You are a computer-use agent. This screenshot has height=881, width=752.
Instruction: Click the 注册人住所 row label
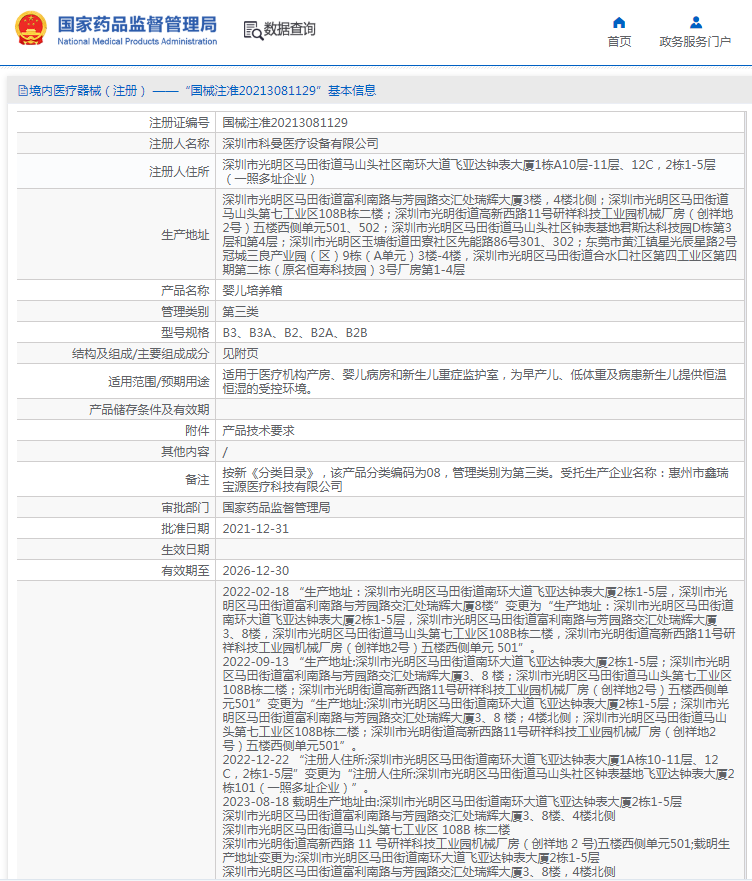(x=179, y=172)
